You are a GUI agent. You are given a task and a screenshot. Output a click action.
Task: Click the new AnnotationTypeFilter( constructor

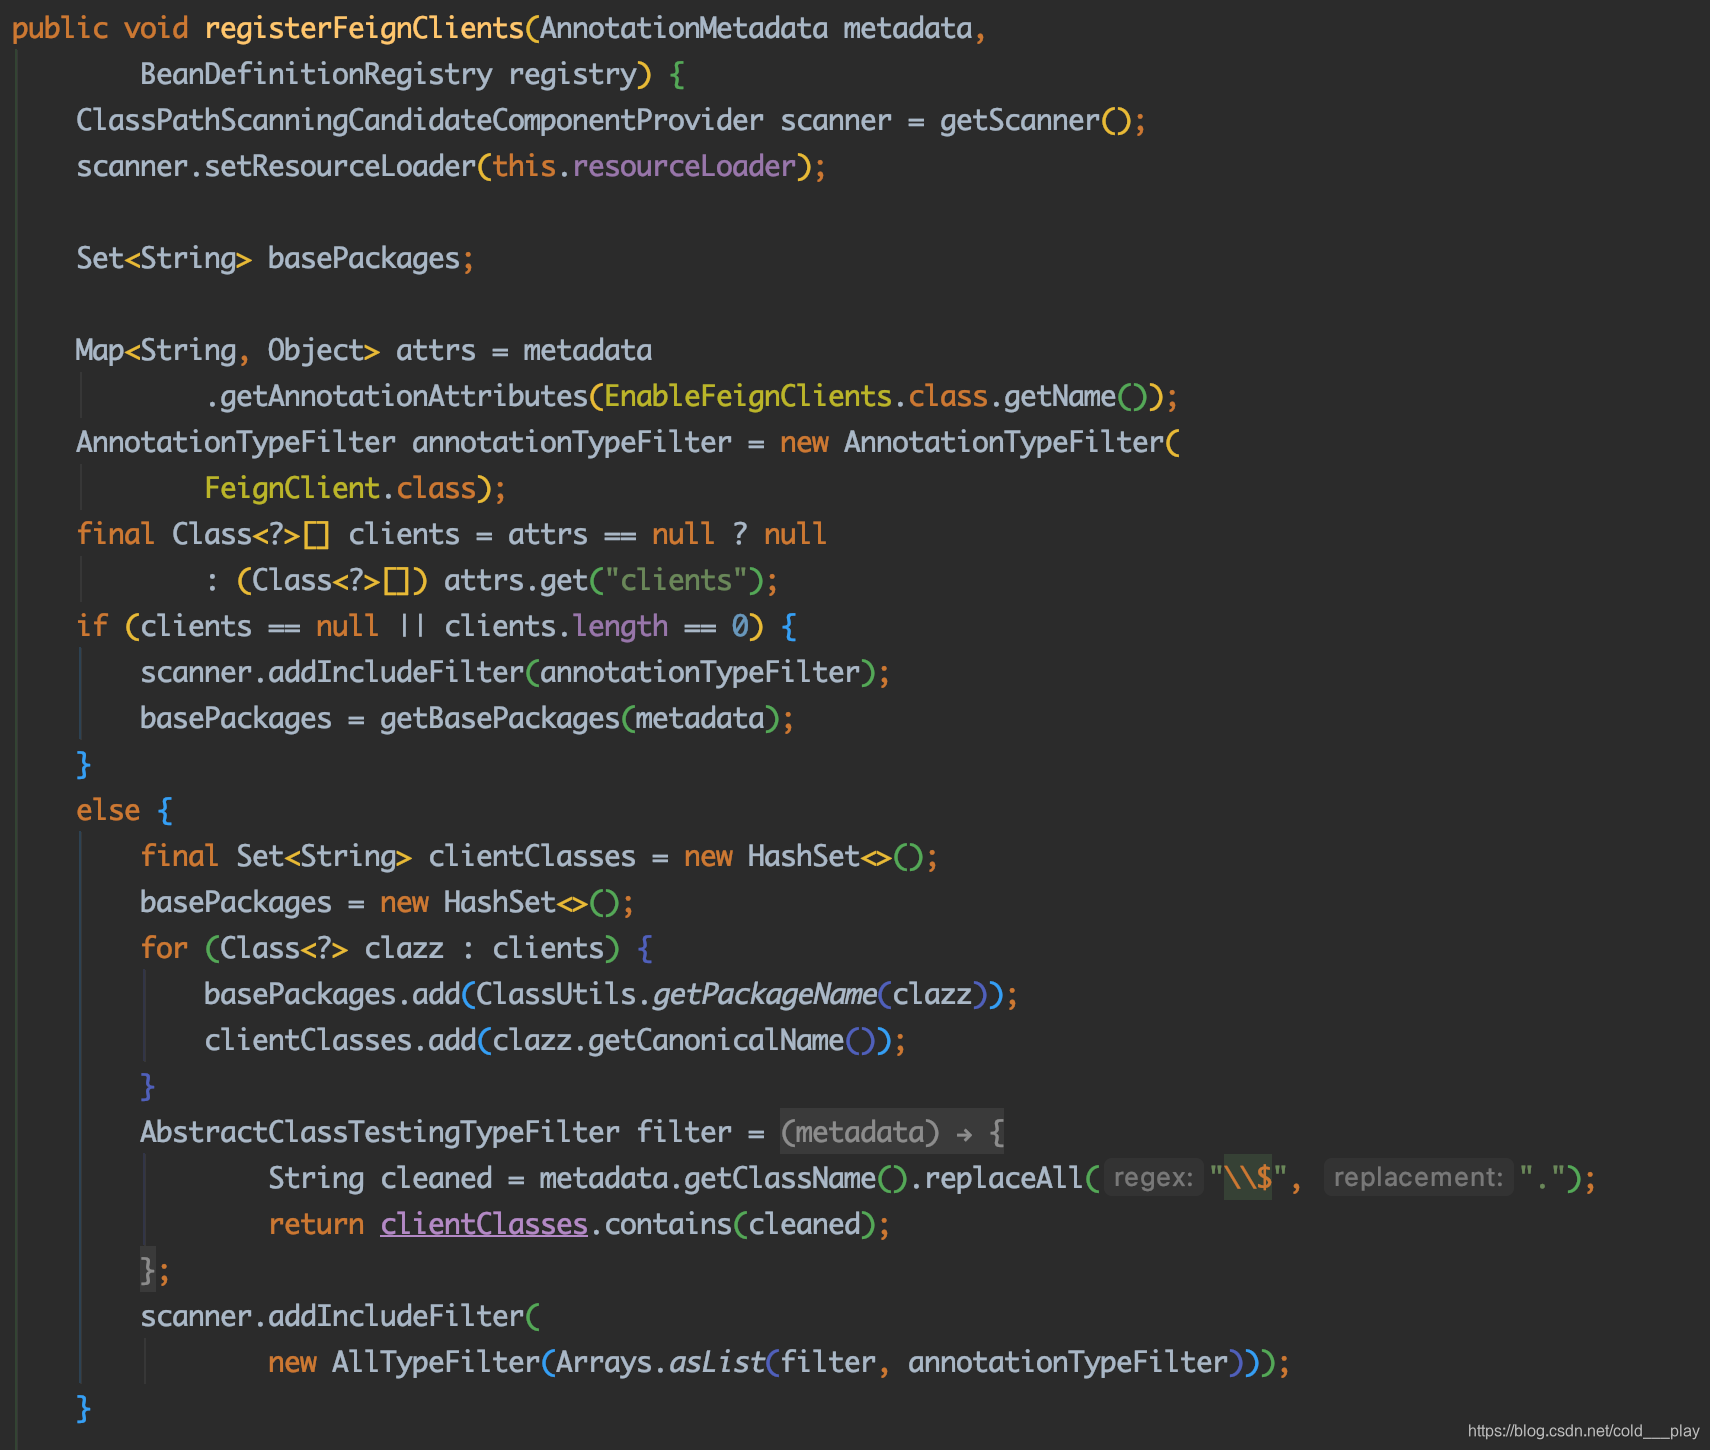(980, 442)
